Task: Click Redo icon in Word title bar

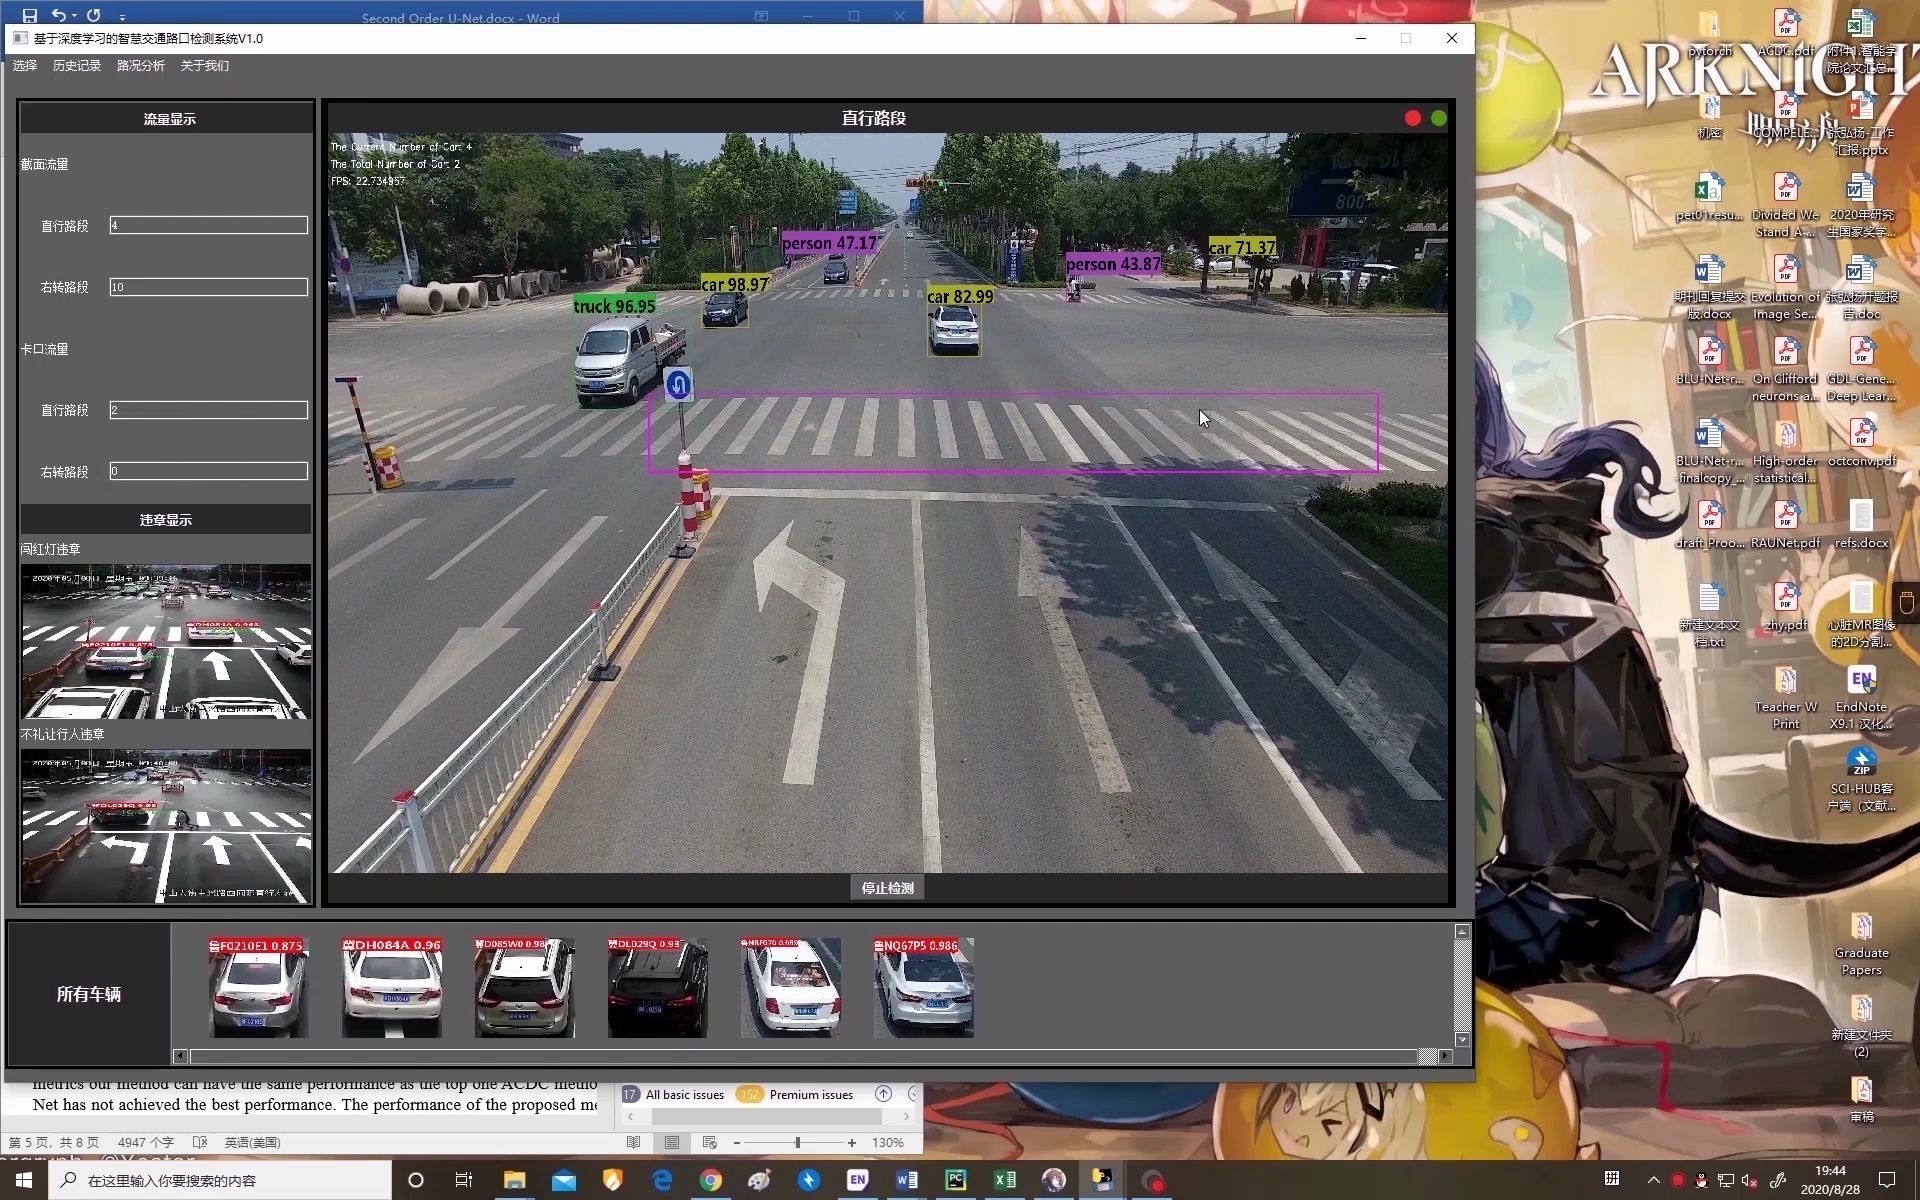Action: pos(94,16)
